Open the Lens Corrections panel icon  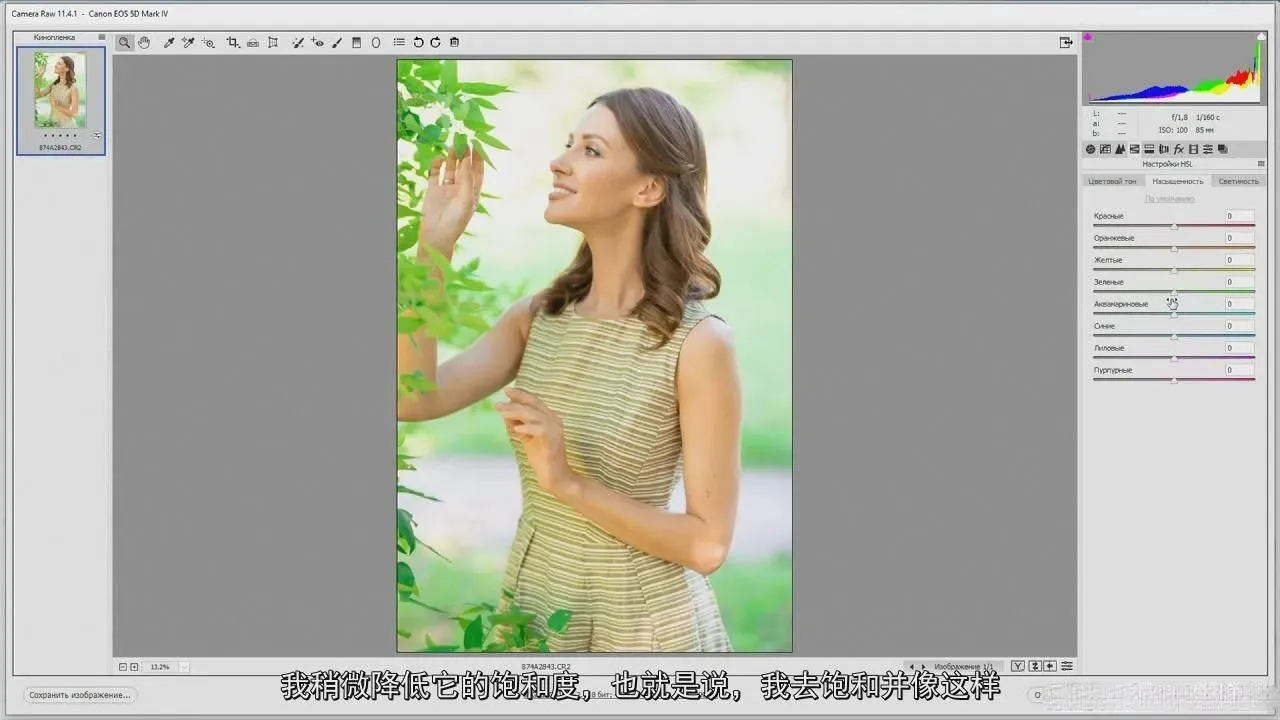[1164, 149]
